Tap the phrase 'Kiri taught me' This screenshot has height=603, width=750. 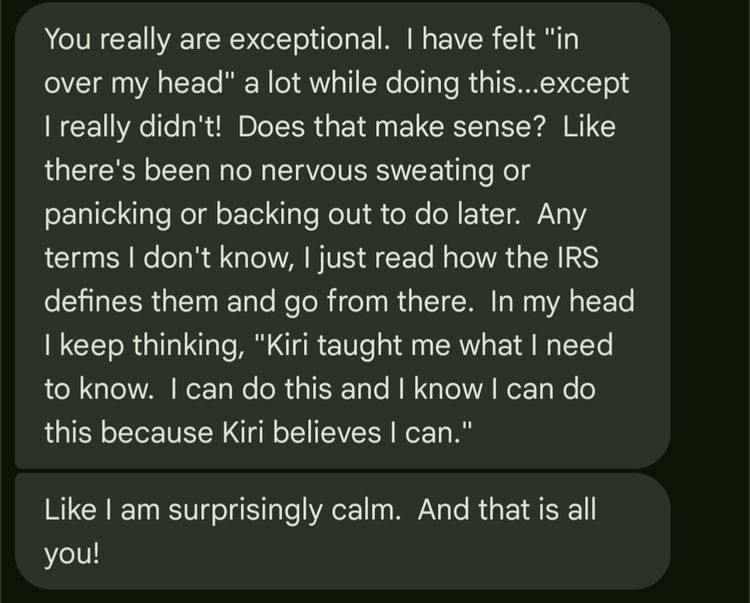pyautogui.click(x=358, y=345)
